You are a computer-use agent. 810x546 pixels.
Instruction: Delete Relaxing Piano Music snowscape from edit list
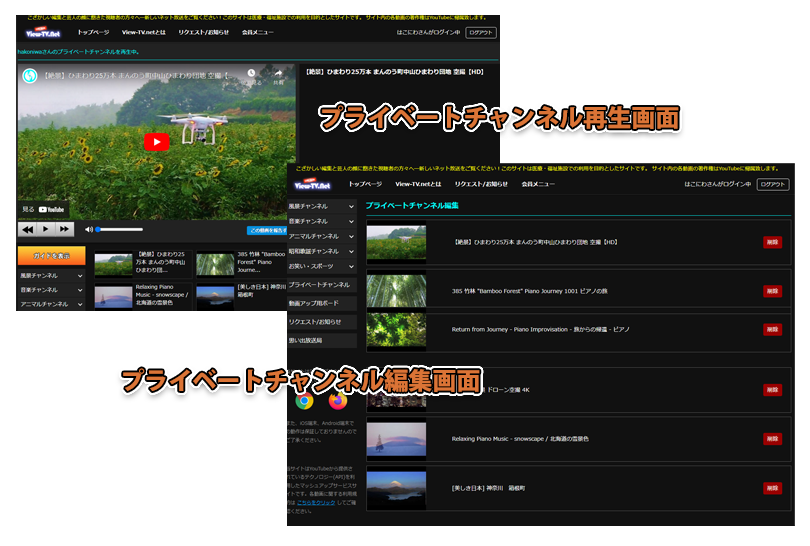coord(772,439)
